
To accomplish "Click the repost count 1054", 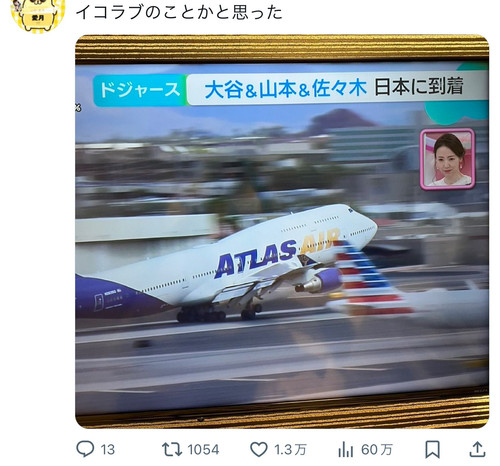I will pos(203,450).
